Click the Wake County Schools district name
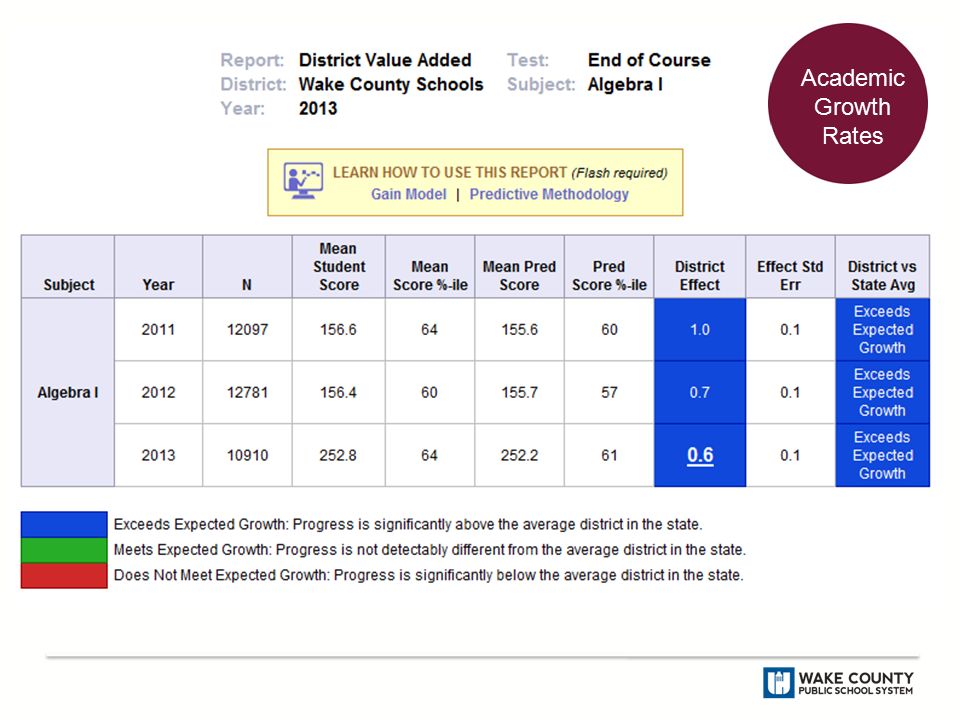 coord(391,84)
